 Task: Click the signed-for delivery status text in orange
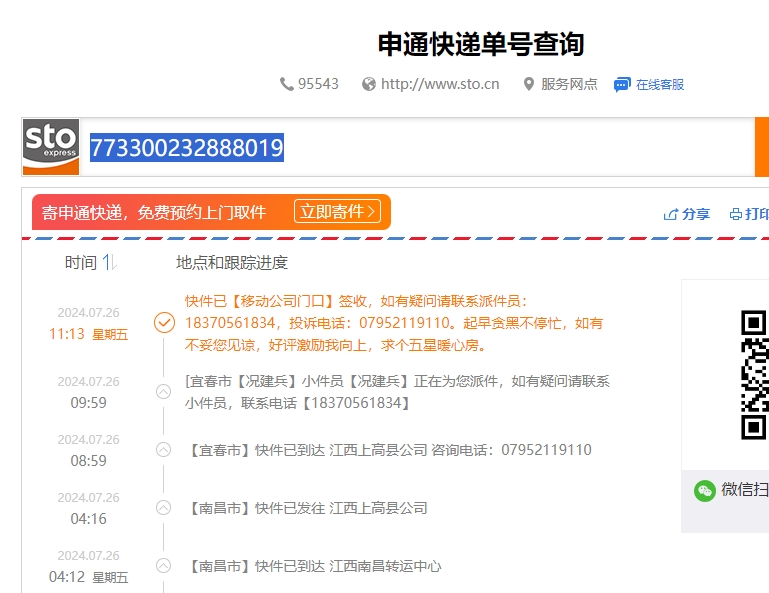click(x=394, y=323)
